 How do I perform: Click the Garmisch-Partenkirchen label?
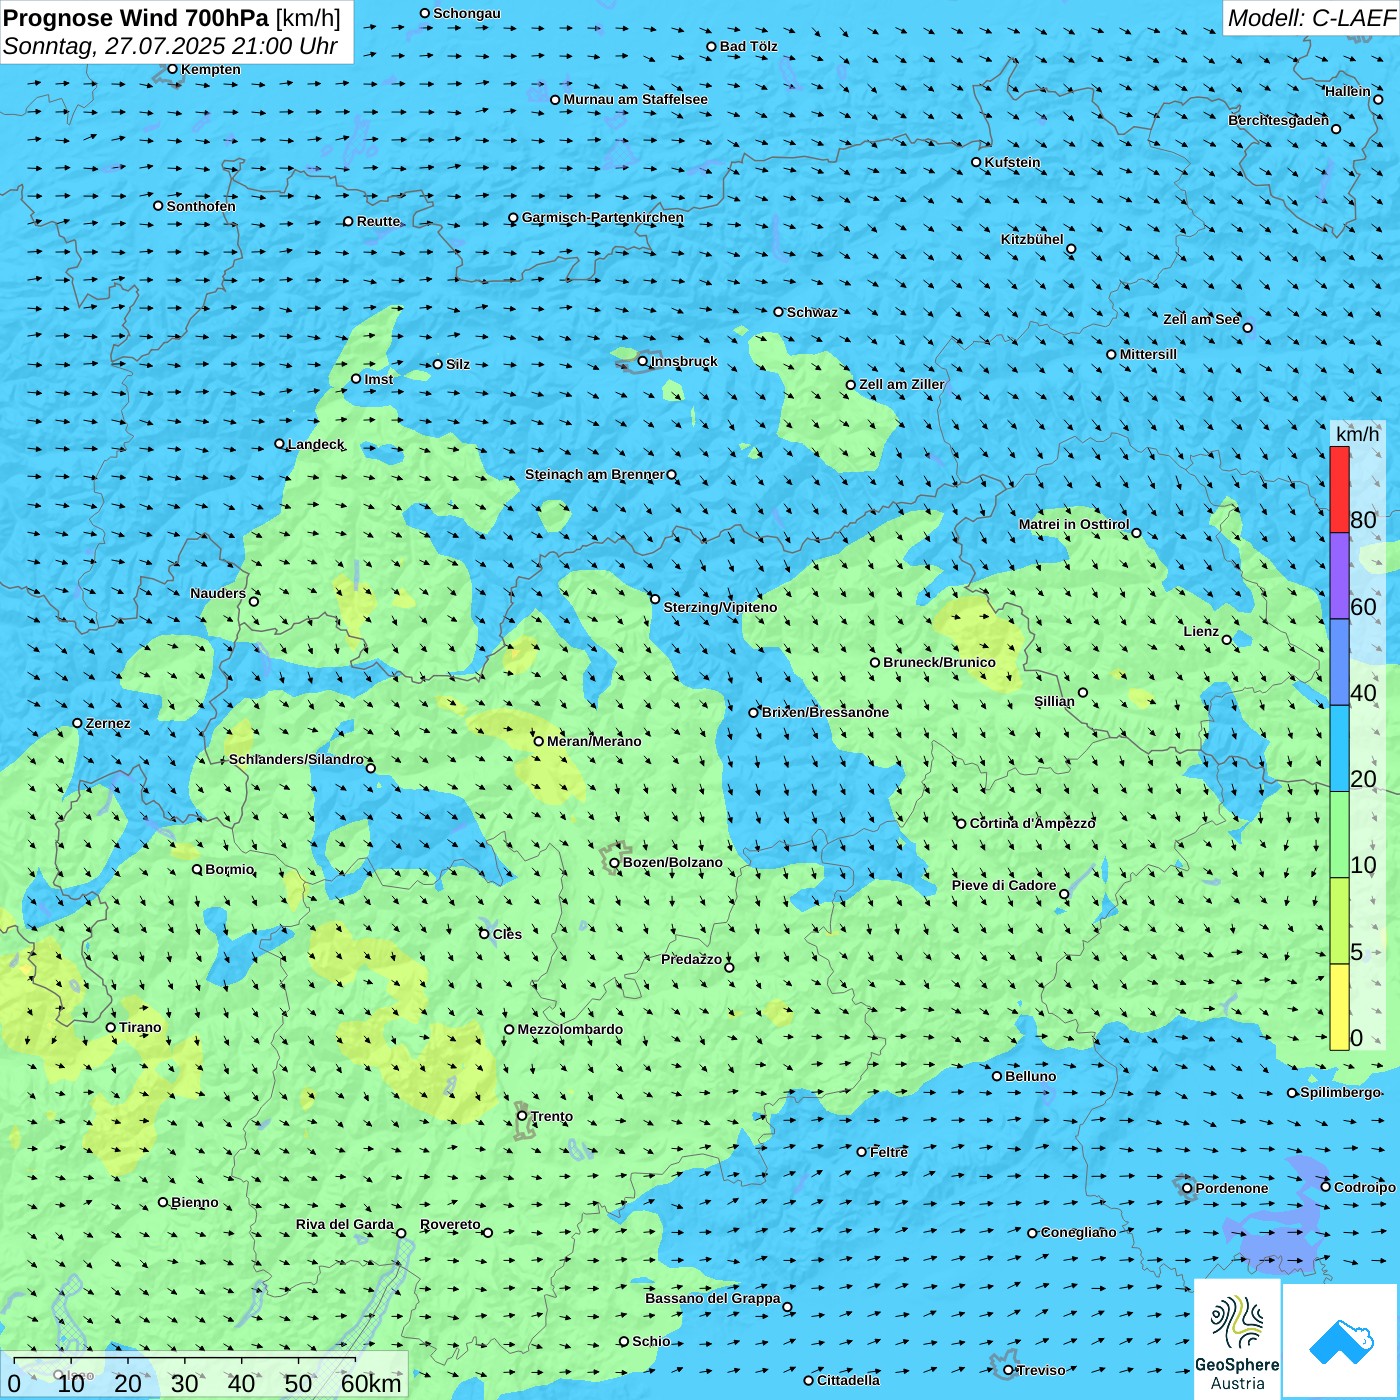point(602,217)
